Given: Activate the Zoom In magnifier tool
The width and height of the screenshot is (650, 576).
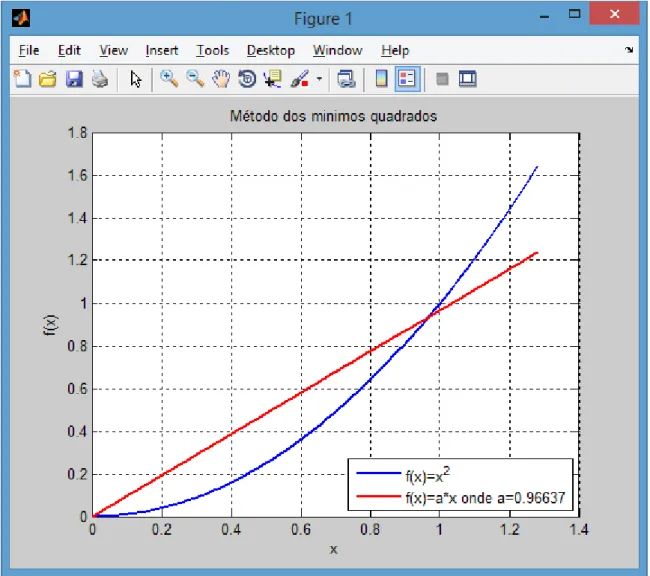Looking at the screenshot, I should [169, 79].
